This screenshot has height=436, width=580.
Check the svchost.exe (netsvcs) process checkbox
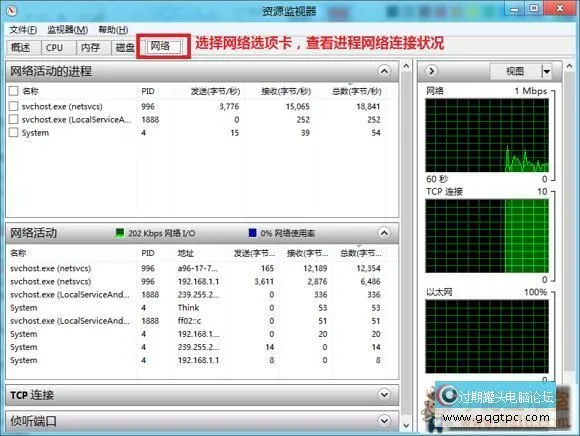[x=13, y=106]
